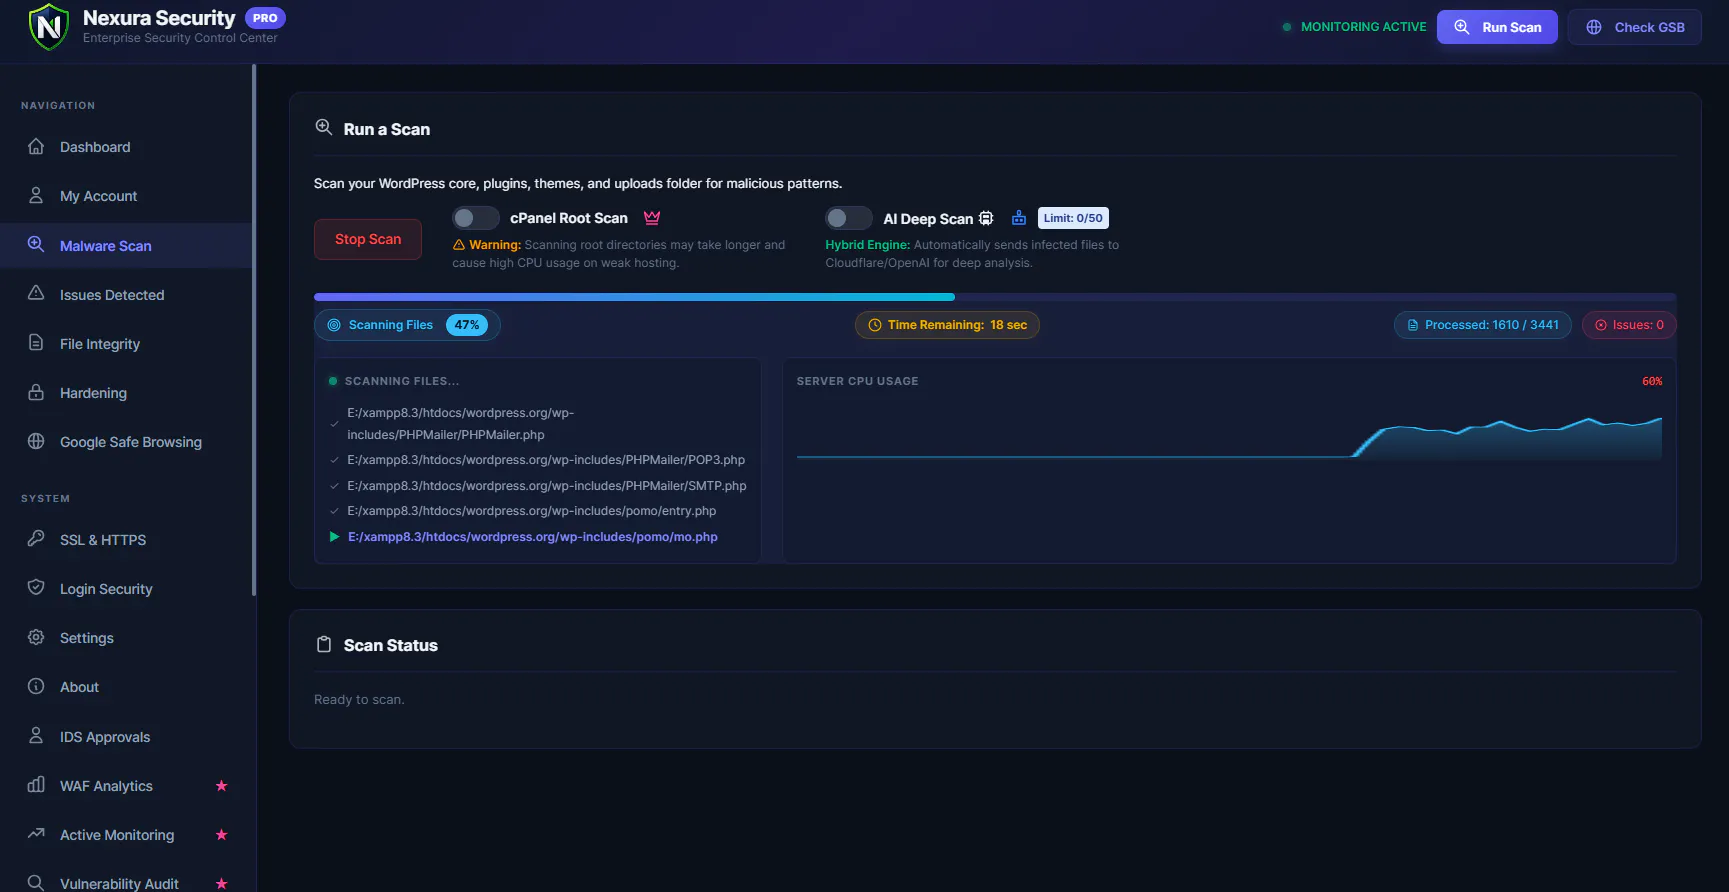Click the Run a Scan magnifier icon
This screenshot has height=892, width=1729.
pyautogui.click(x=324, y=127)
